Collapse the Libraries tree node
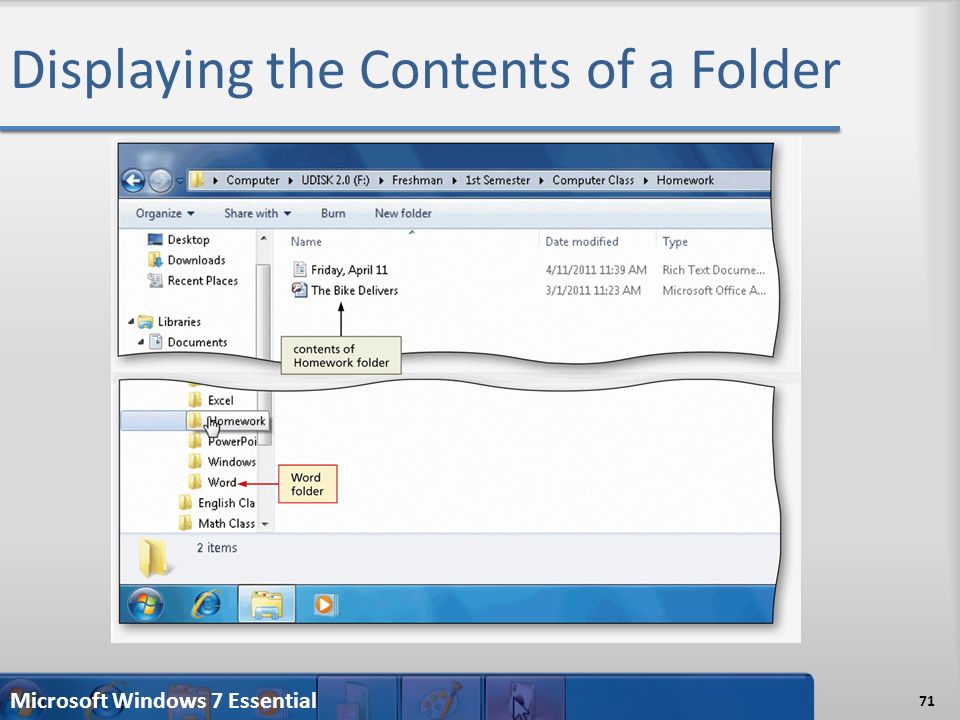This screenshot has height=720, width=960. (131, 321)
